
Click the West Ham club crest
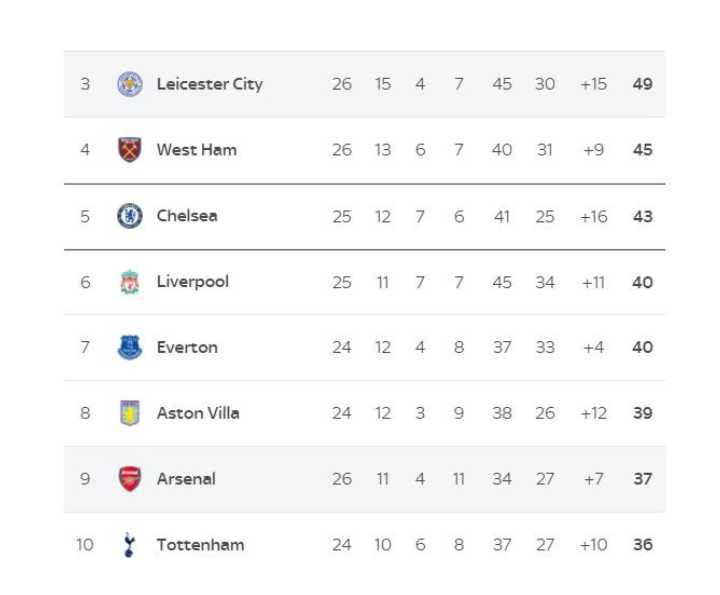[130, 150]
